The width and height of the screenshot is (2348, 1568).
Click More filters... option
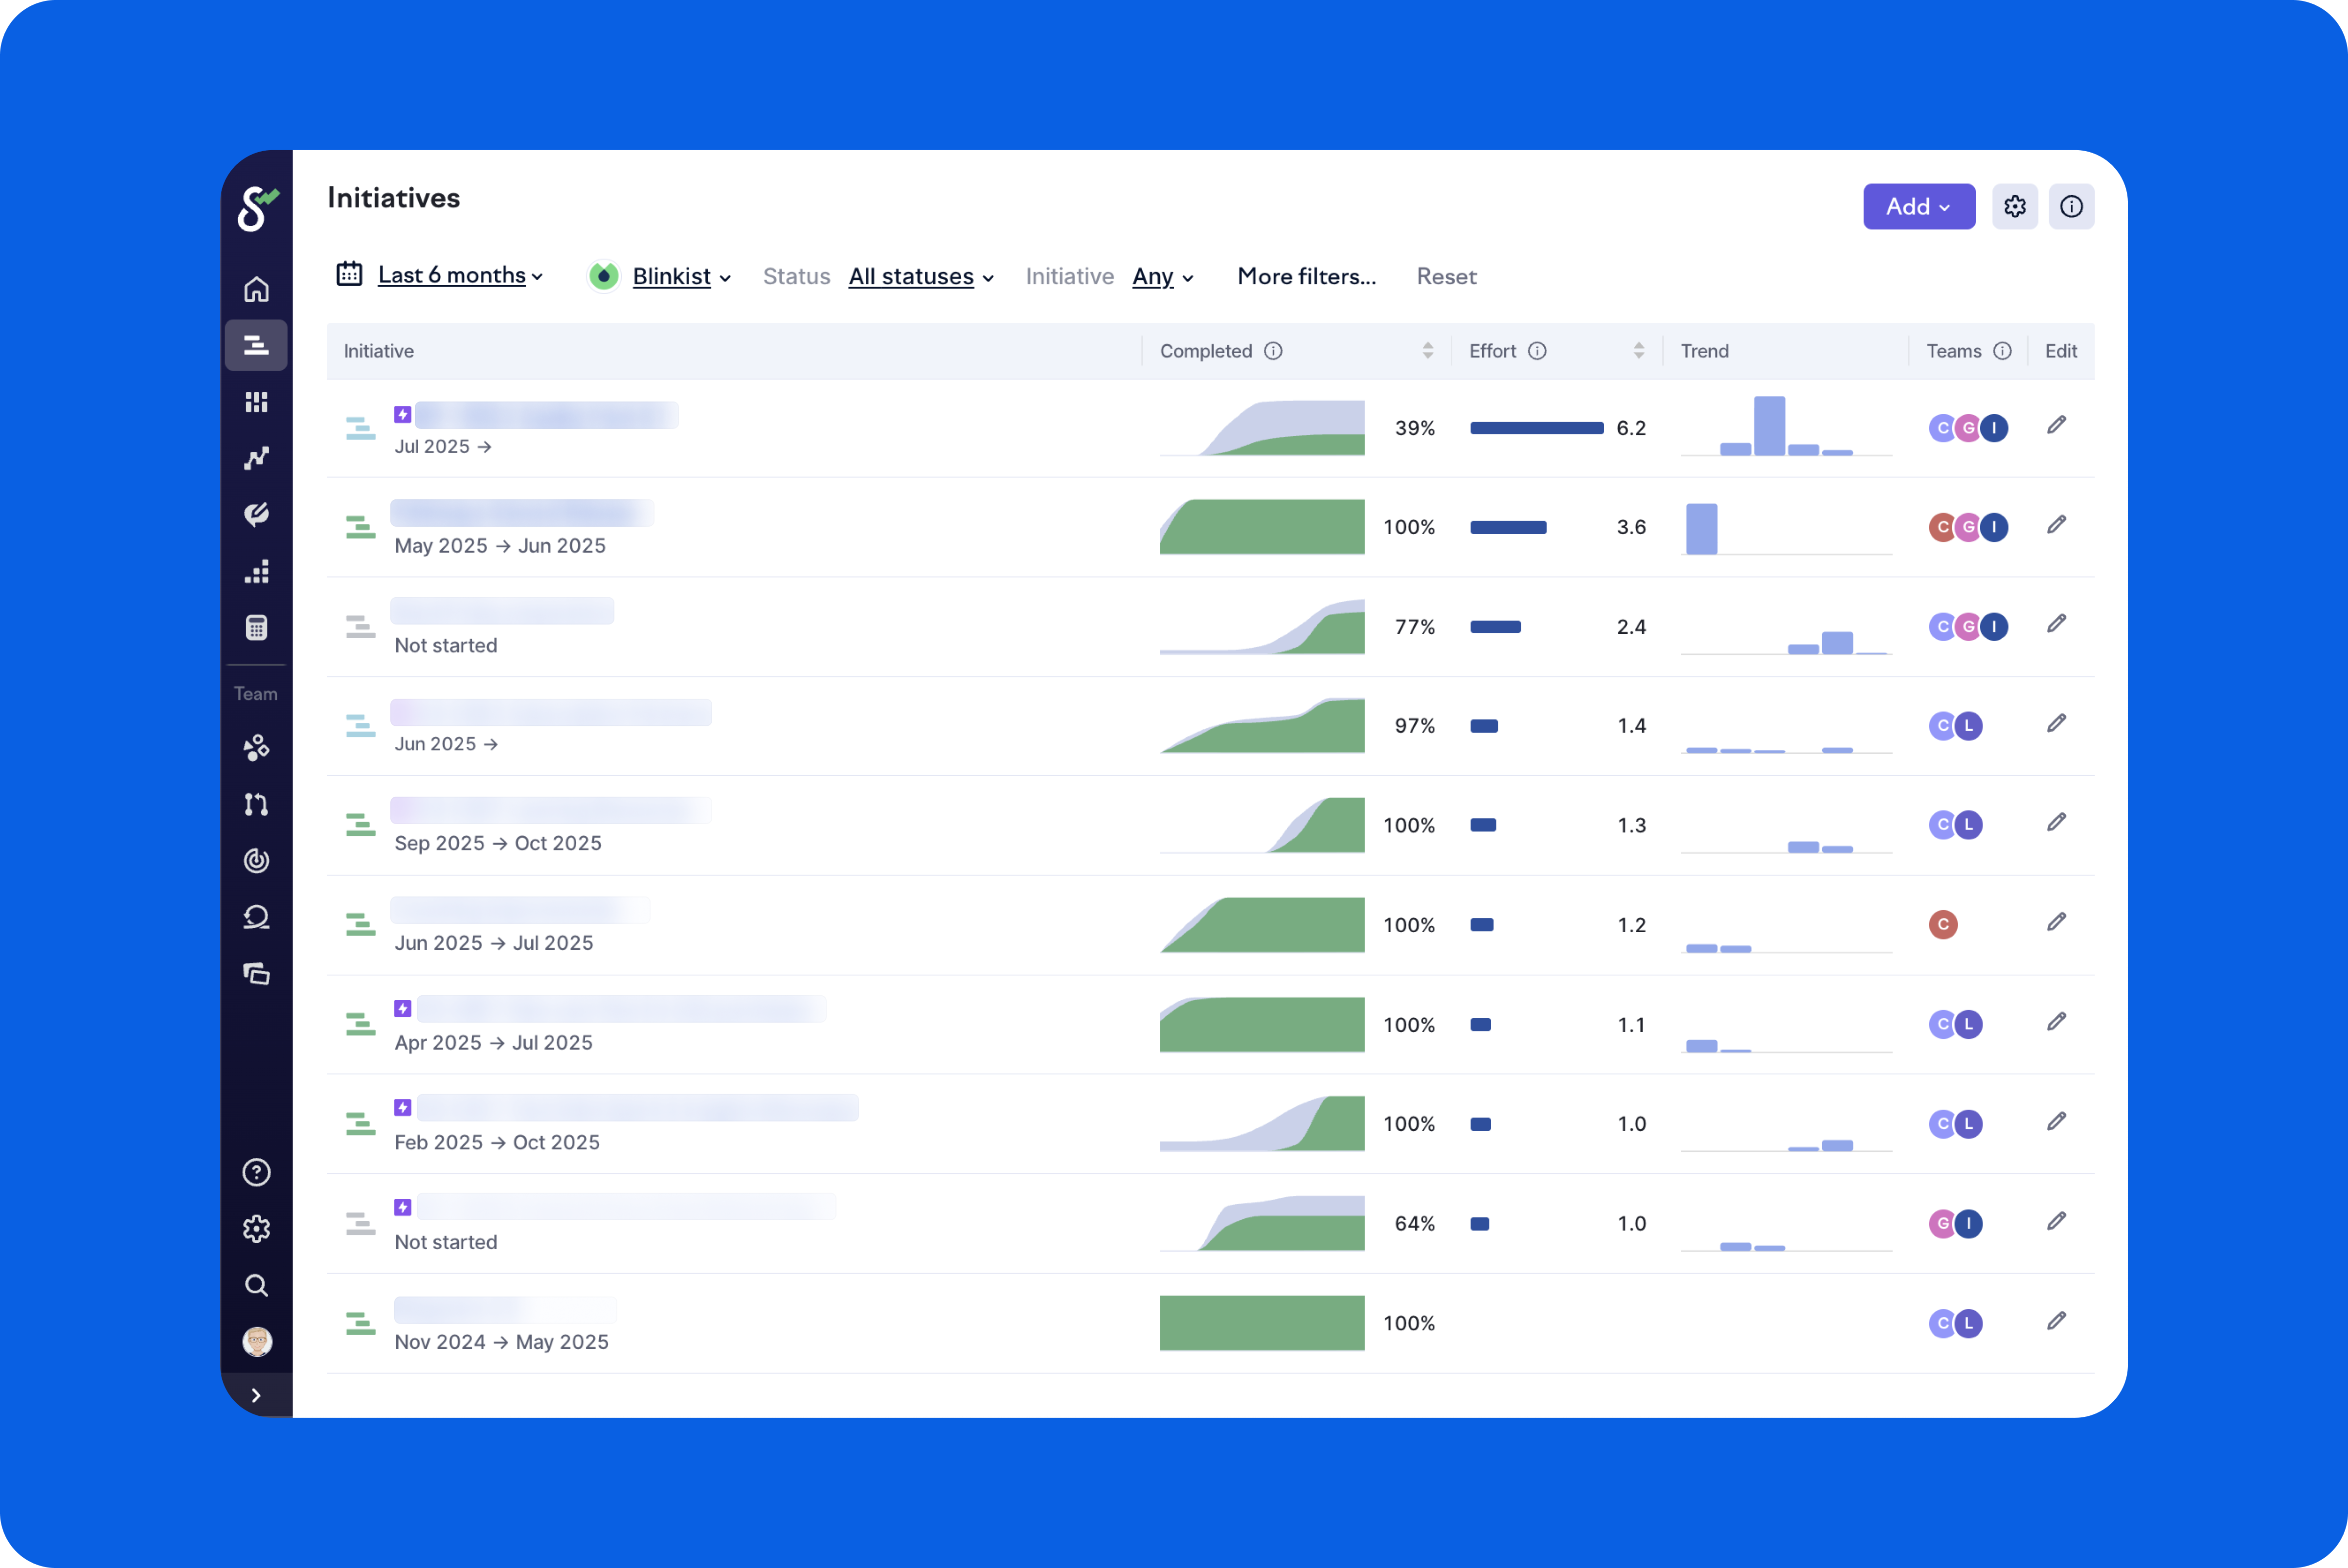click(x=1306, y=277)
